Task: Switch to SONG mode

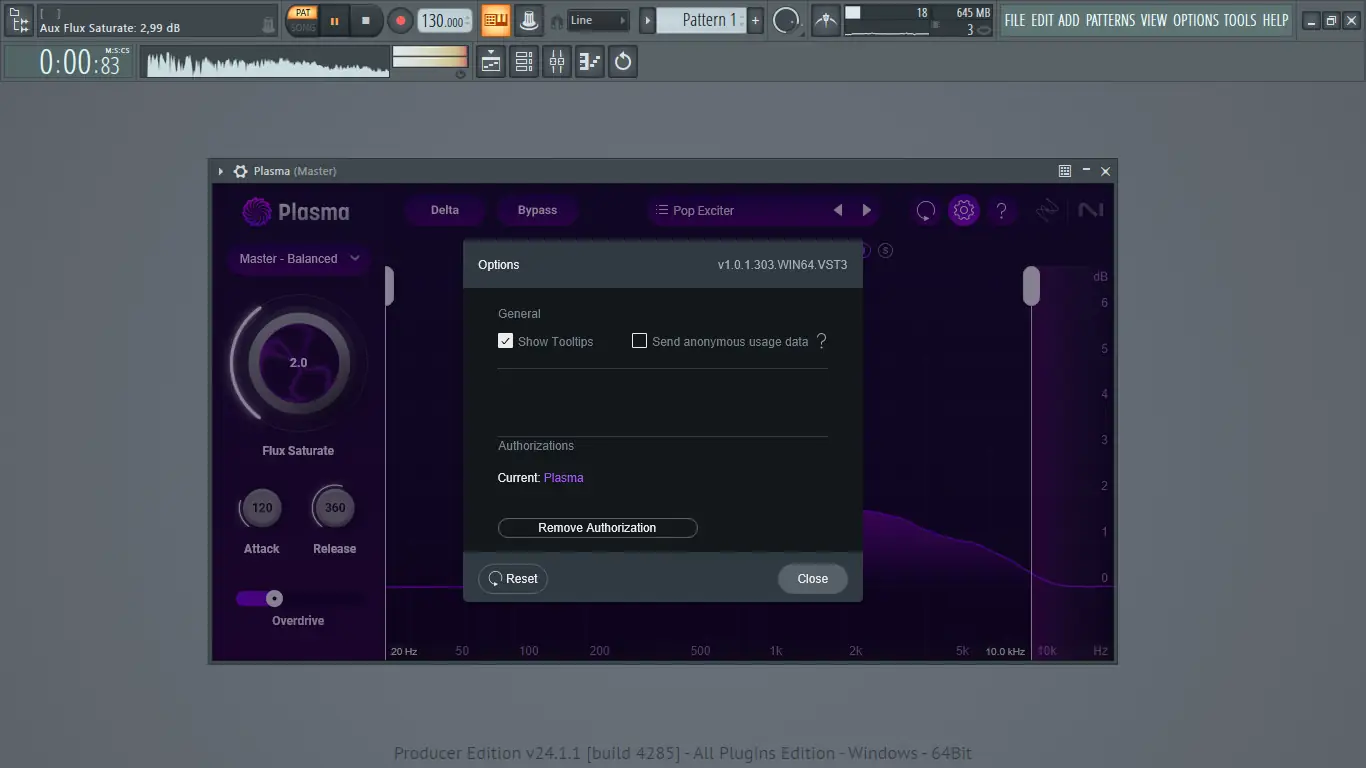Action: (x=303, y=28)
